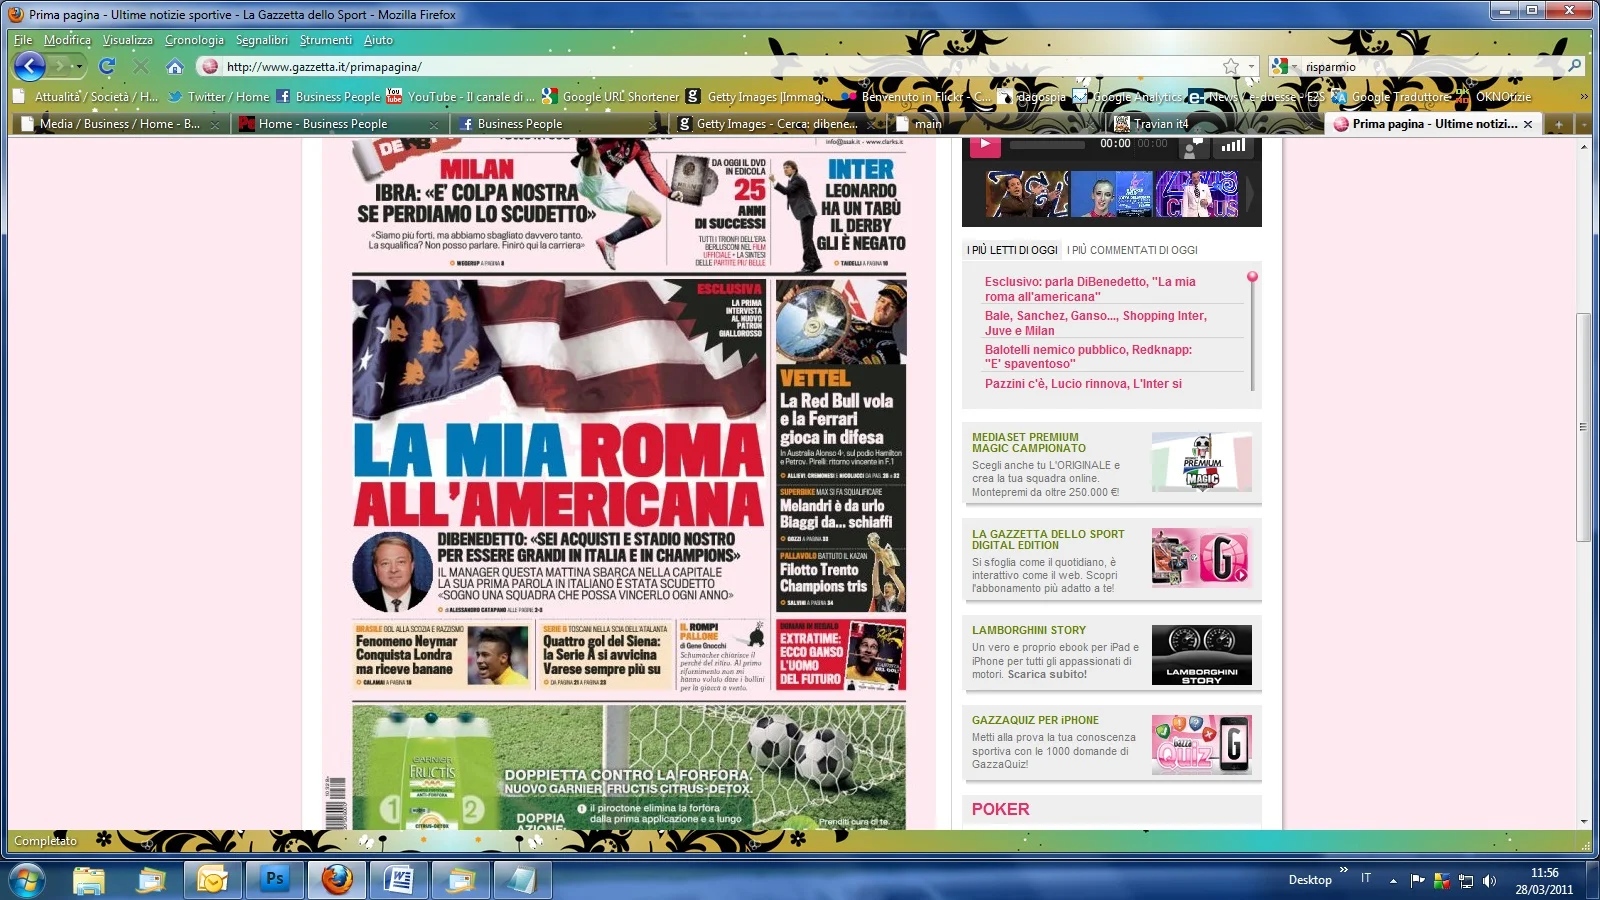Switch to Media / Business / Home tab
The image size is (1600, 900).
tap(120, 124)
